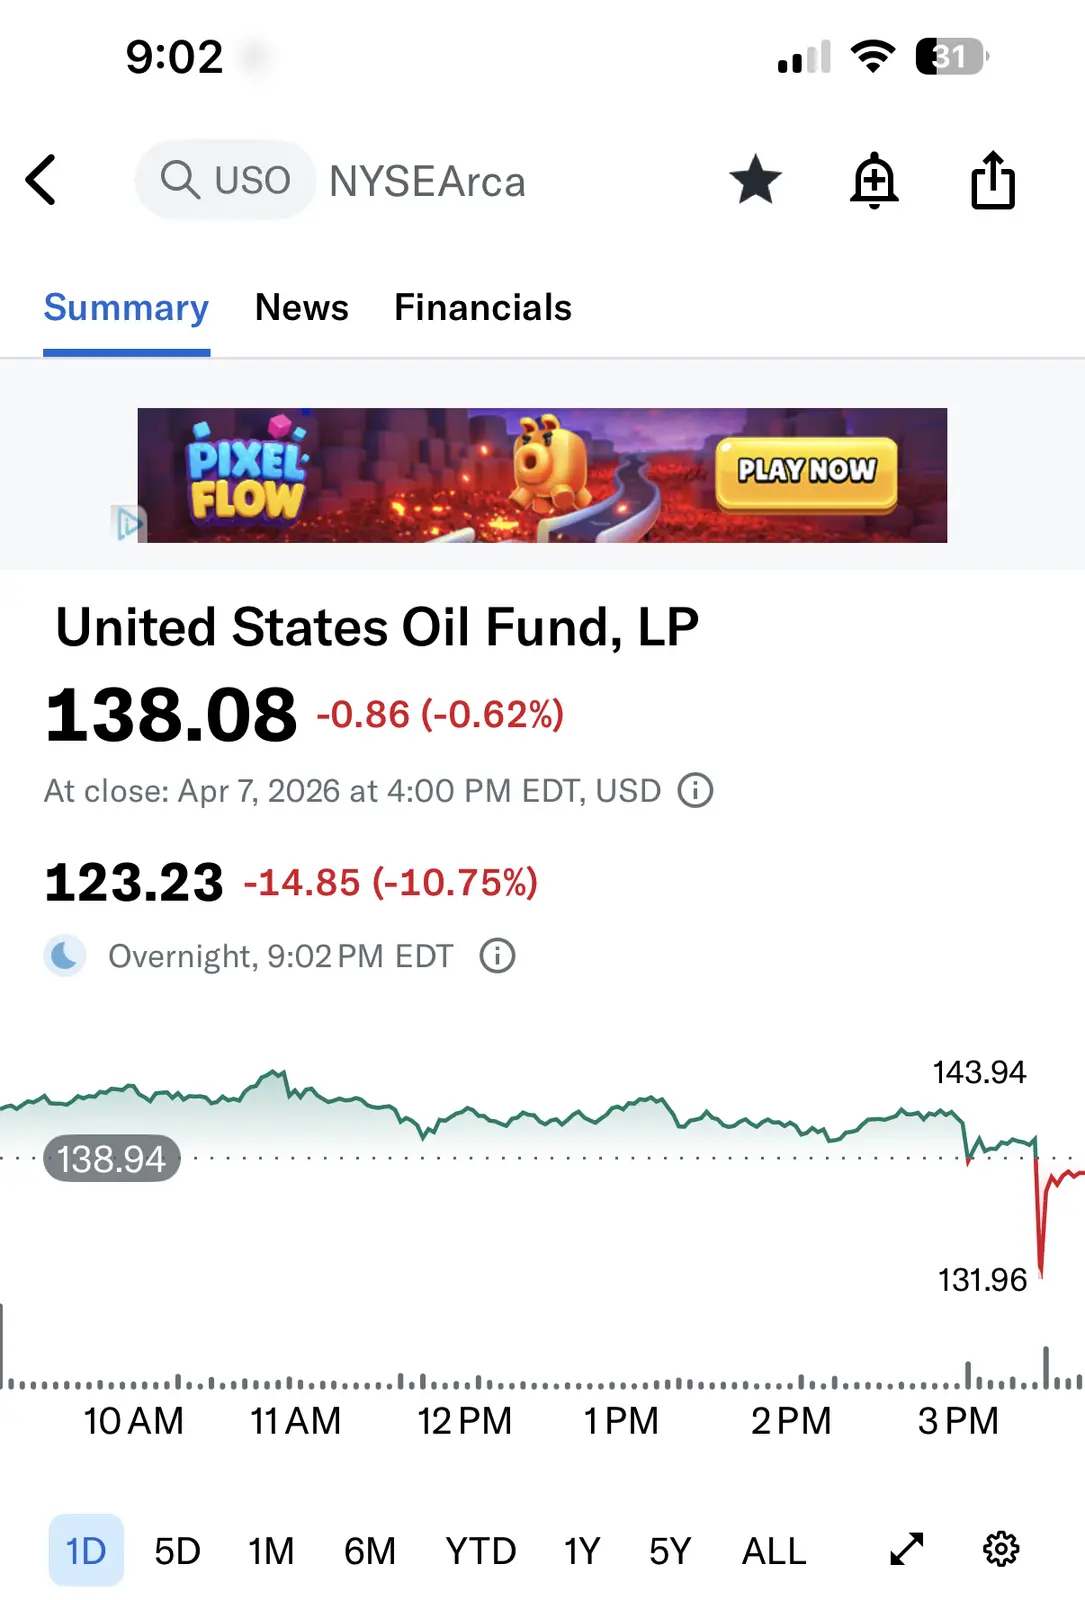1085x1600 pixels.
Task: Open the Financials tab
Action: pos(483,308)
